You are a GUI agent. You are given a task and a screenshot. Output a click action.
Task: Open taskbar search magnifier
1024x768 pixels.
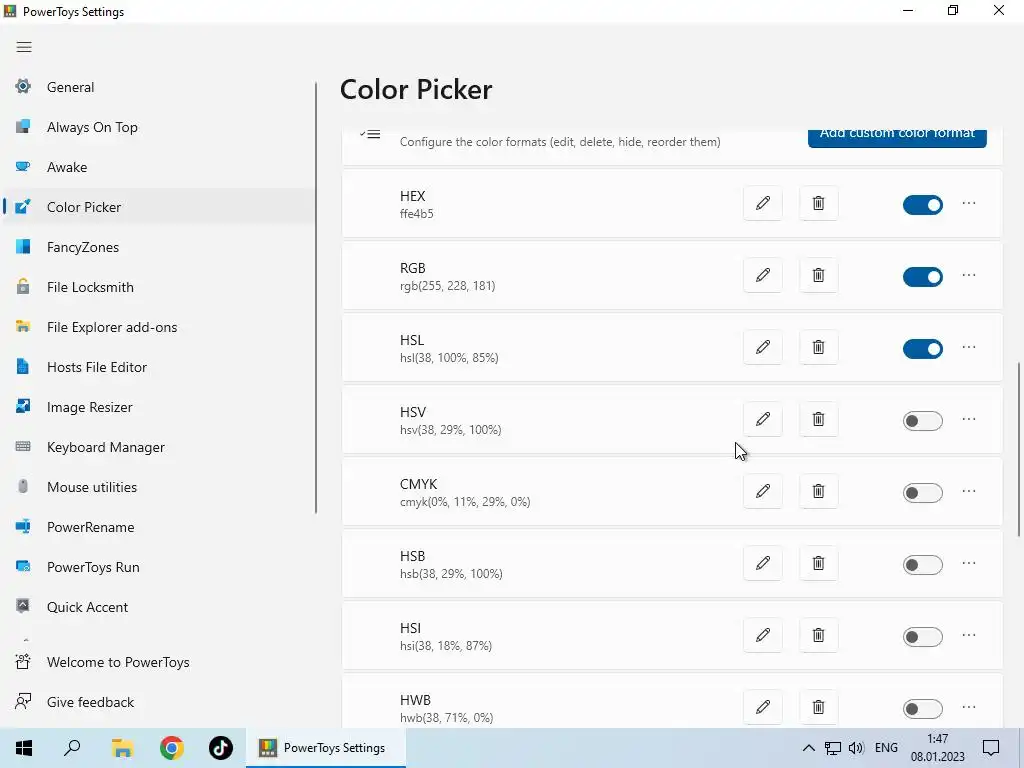point(72,748)
